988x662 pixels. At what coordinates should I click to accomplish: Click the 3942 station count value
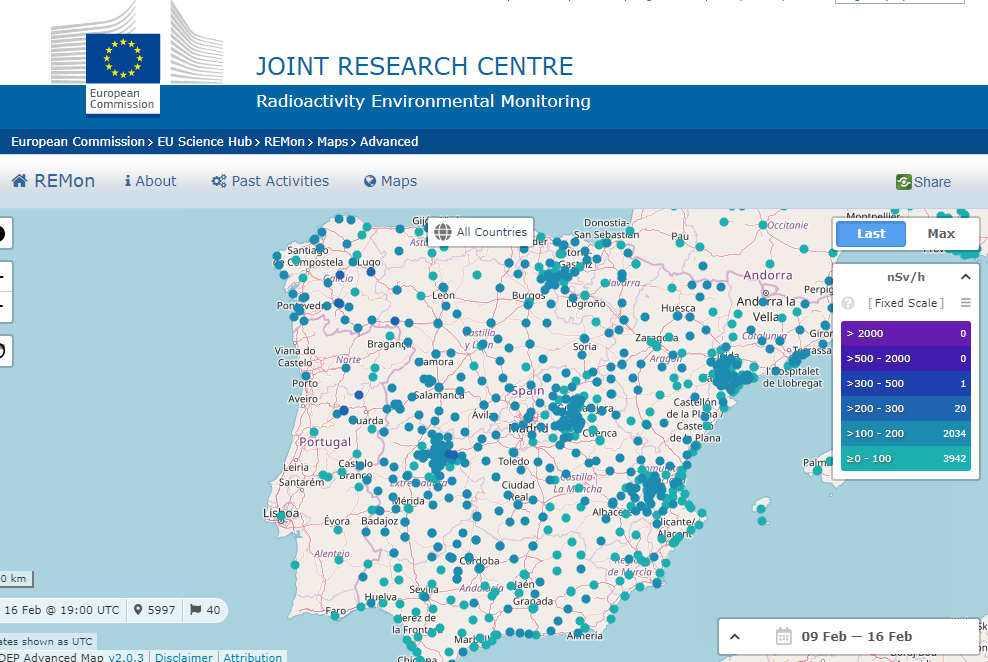[954, 459]
